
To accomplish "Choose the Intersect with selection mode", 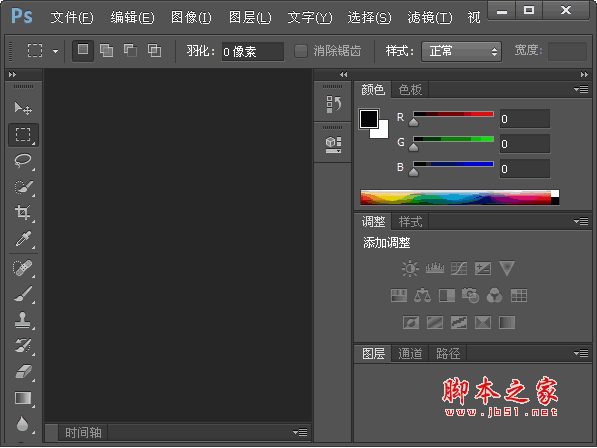I will coord(154,50).
